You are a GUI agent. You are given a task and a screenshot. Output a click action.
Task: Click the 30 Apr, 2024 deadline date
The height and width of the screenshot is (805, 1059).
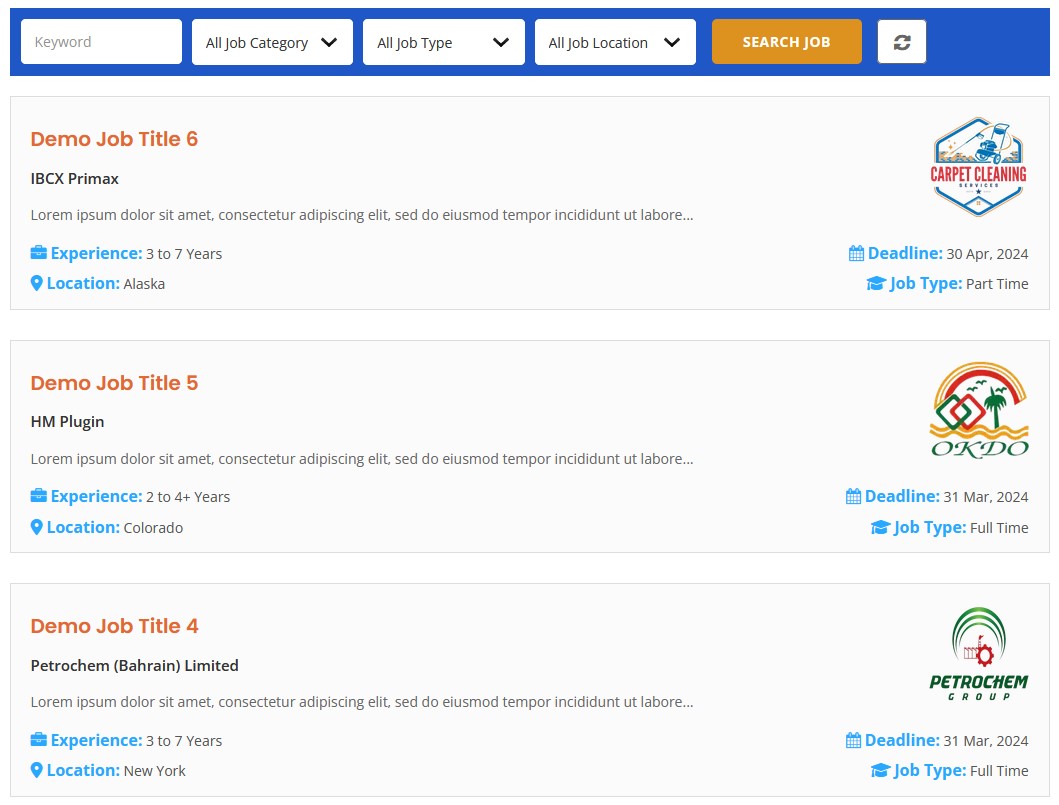point(987,254)
